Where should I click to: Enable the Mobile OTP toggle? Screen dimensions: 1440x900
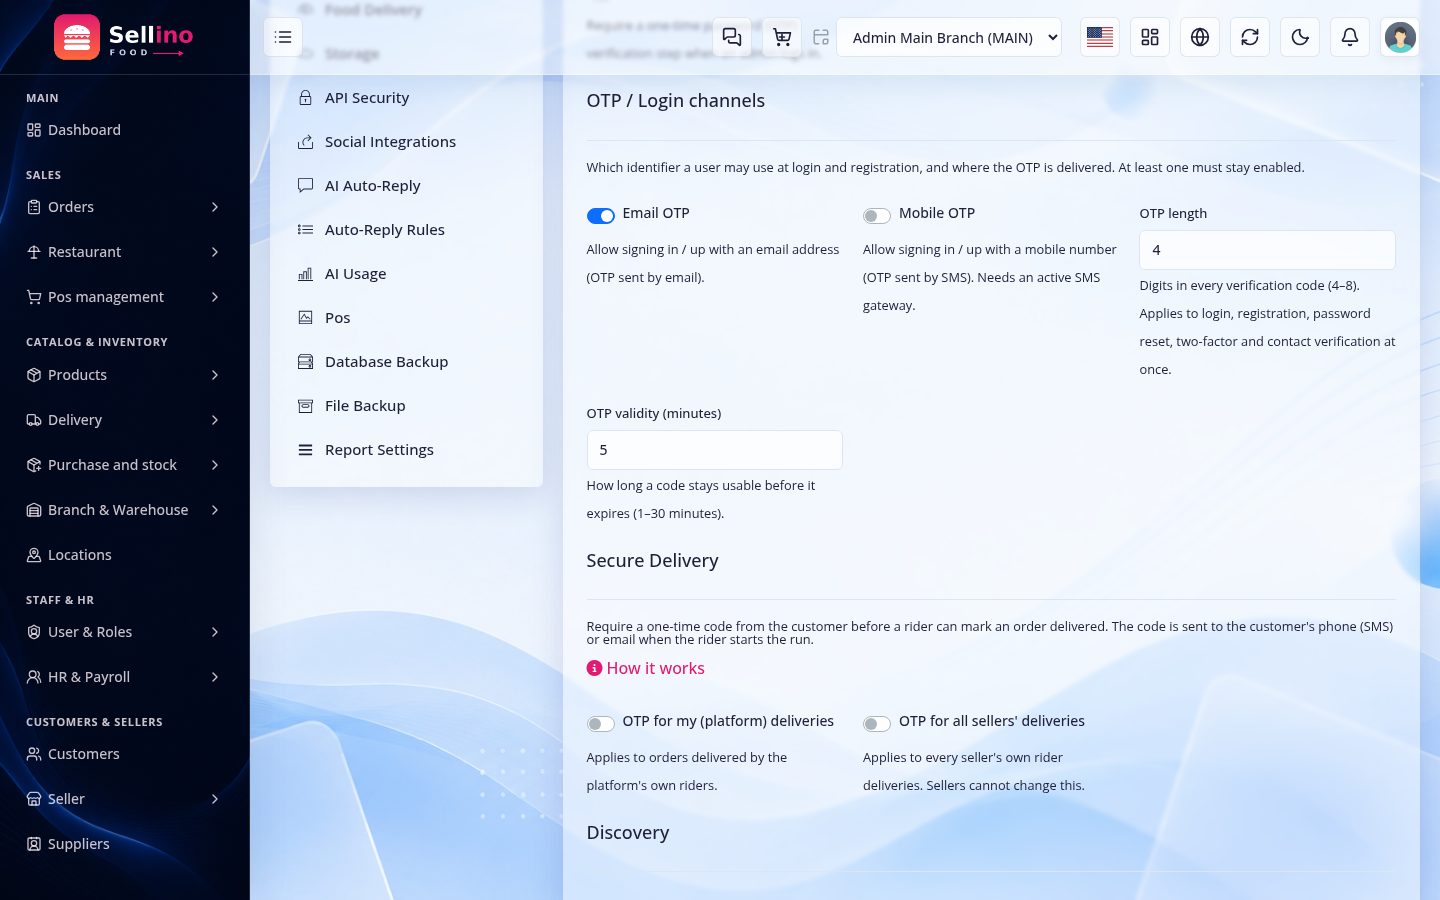(x=877, y=216)
